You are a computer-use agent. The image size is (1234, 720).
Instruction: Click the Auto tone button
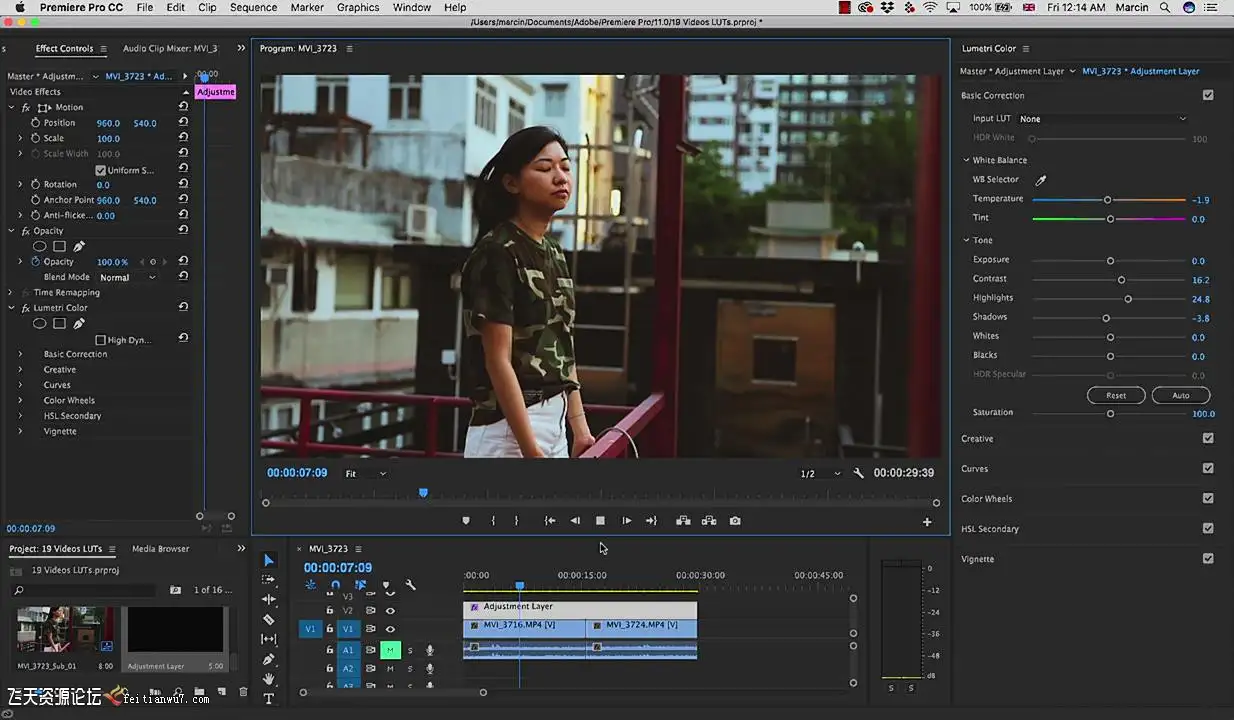tap(1180, 395)
